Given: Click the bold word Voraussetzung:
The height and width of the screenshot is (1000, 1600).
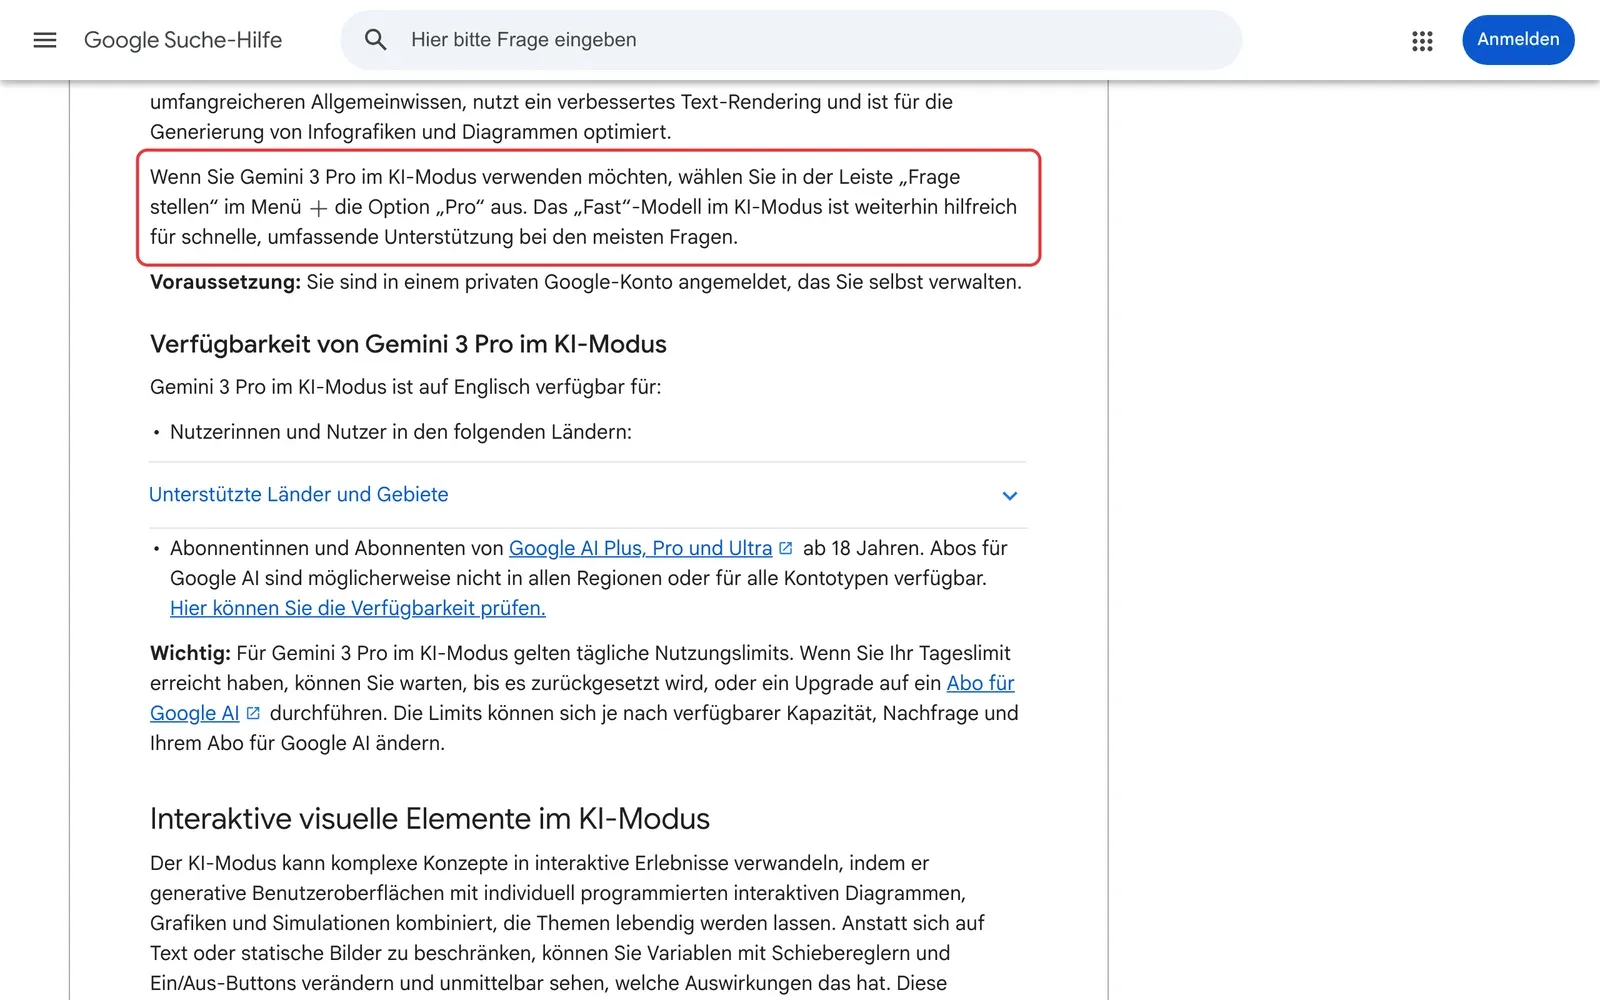Looking at the screenshot, I should pos(225,282).
